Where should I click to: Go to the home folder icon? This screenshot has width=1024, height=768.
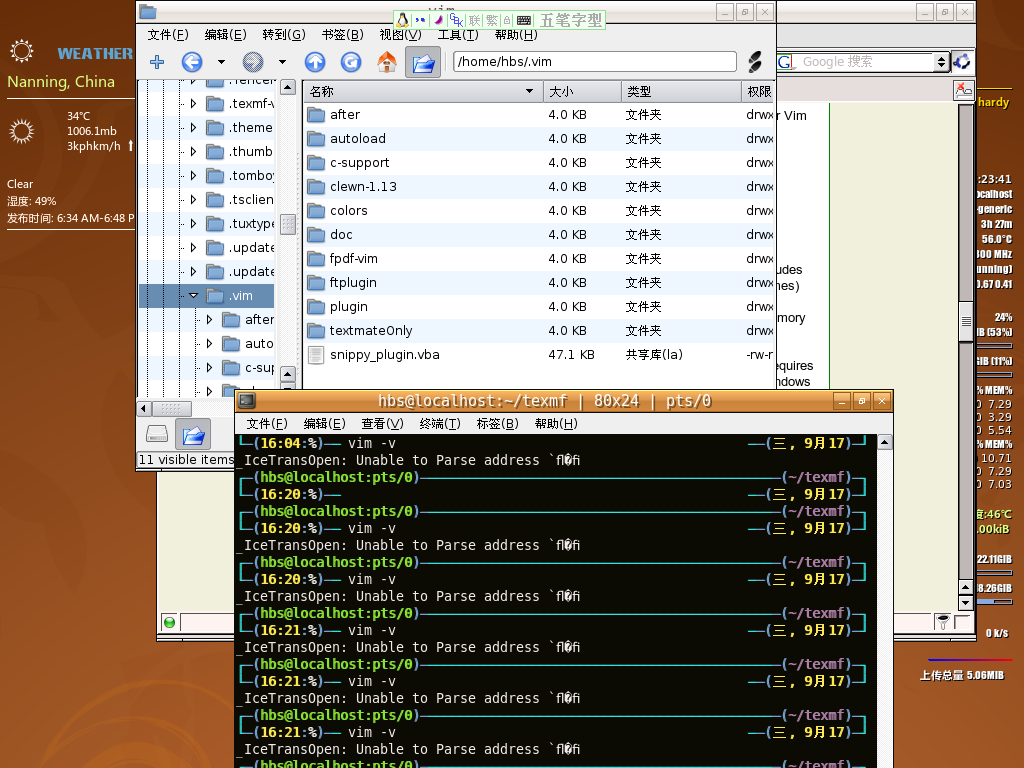(x=387, y=62)
